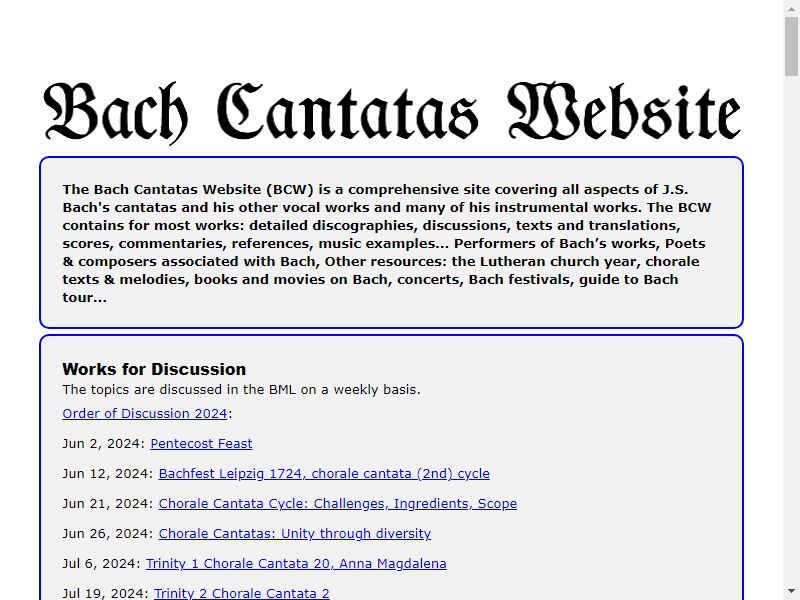The image size is (800, 600).
Task: Click the 'Jun 2, 2024:' date text
Action: (x=104, y=443)
